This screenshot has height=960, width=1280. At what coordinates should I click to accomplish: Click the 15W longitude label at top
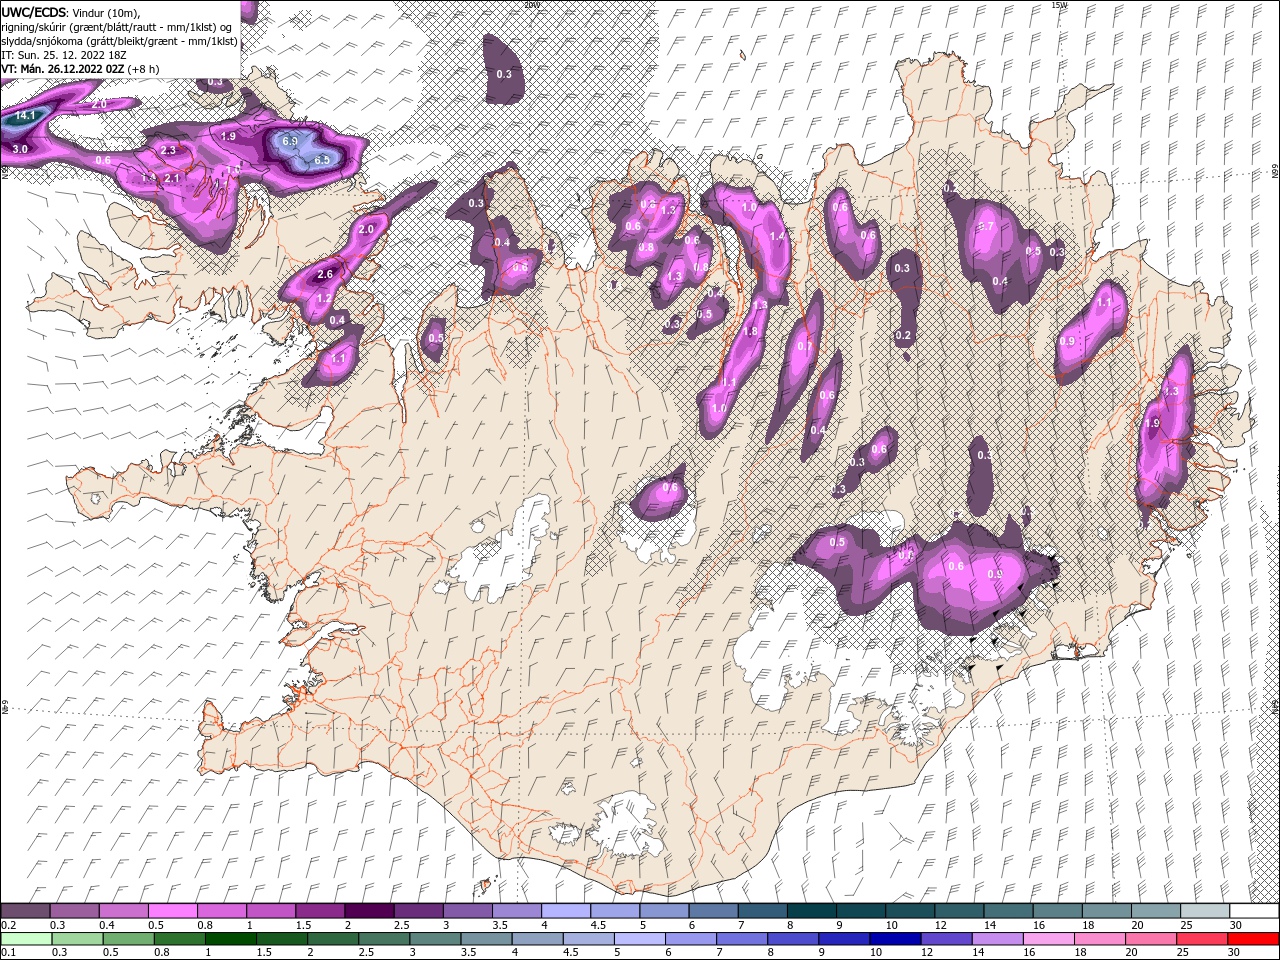[1060, 5]
